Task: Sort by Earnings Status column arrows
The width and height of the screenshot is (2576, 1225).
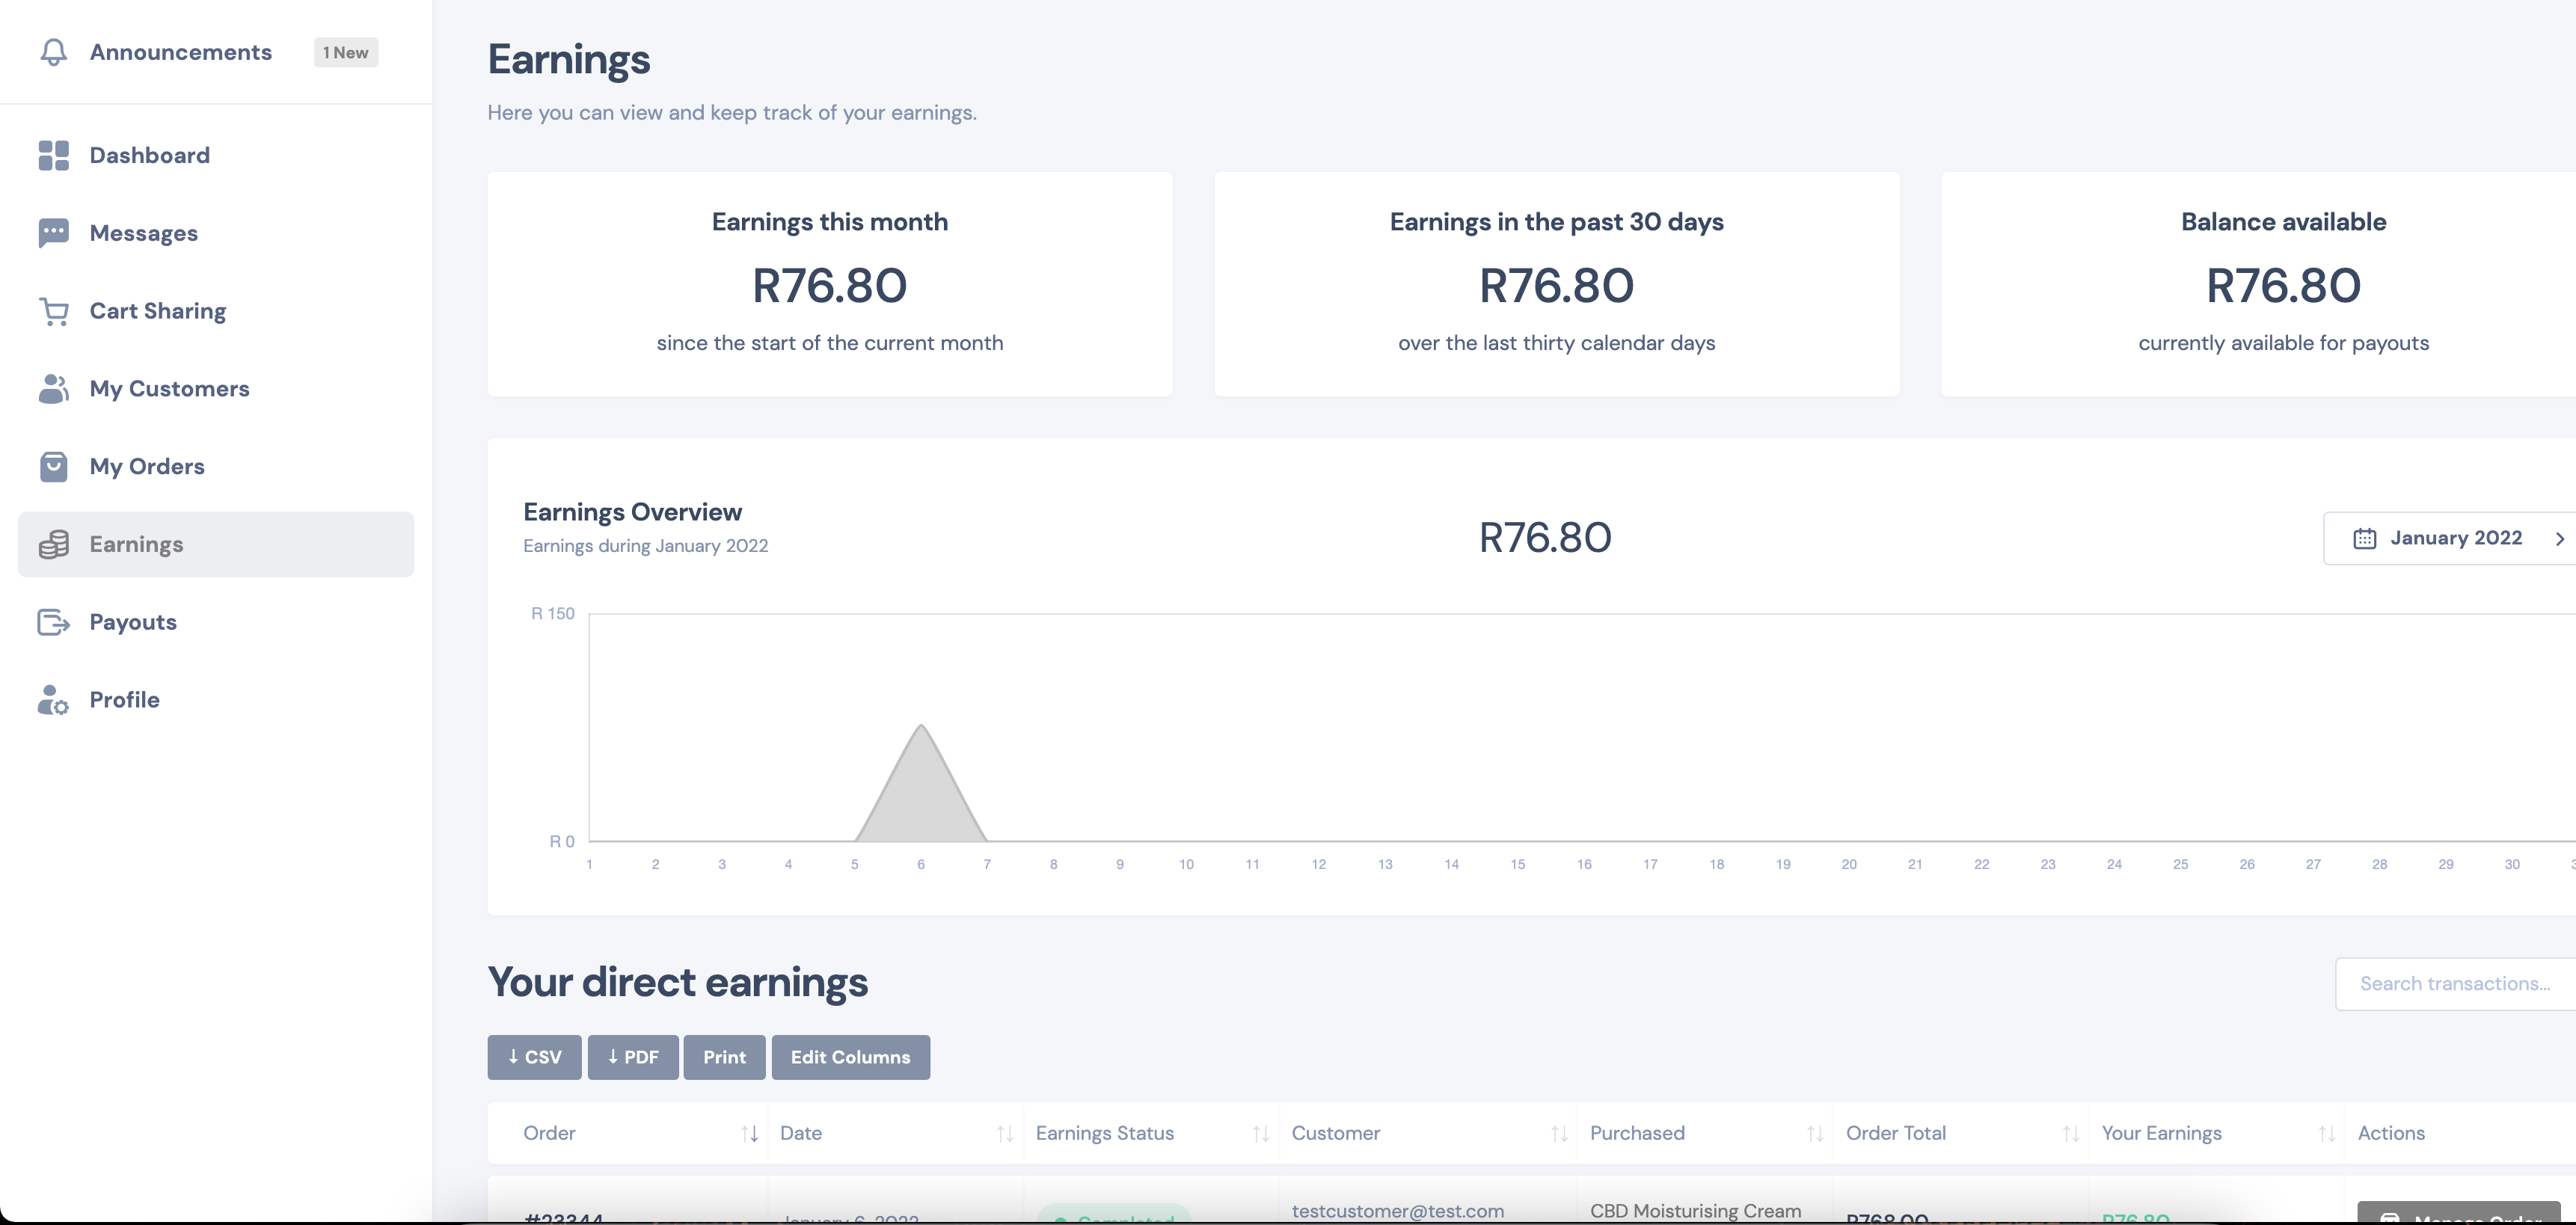Action: click(x=1261, y=1133)
